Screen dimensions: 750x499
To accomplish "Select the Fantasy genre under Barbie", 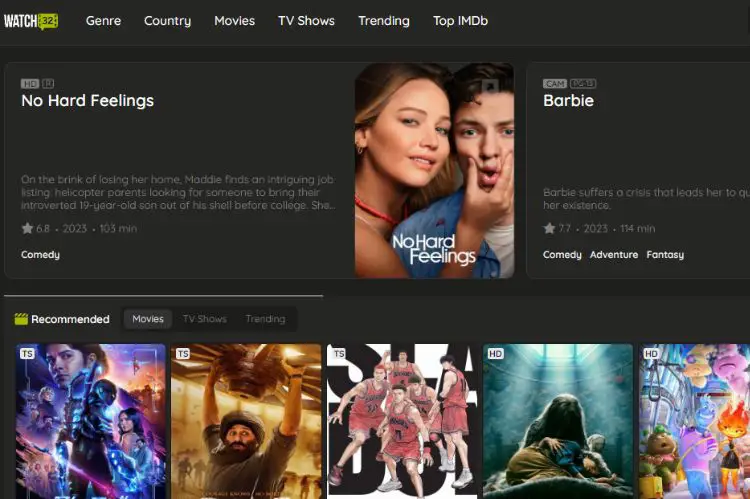I will 665,255.
